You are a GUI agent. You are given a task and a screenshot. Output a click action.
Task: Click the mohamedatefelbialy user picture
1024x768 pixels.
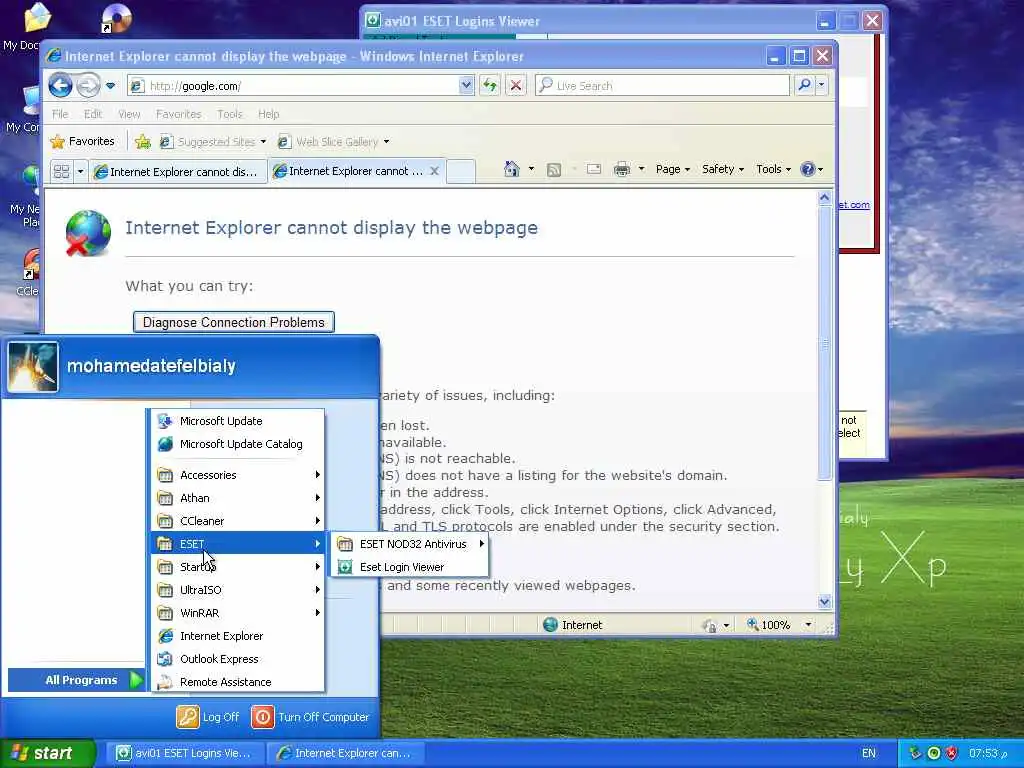coord(33,366)
